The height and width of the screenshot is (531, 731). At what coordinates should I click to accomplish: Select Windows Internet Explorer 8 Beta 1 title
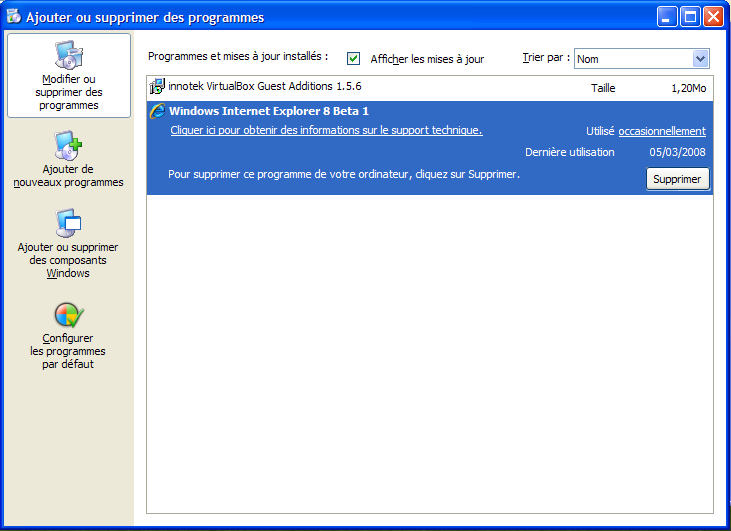(269, 111)
